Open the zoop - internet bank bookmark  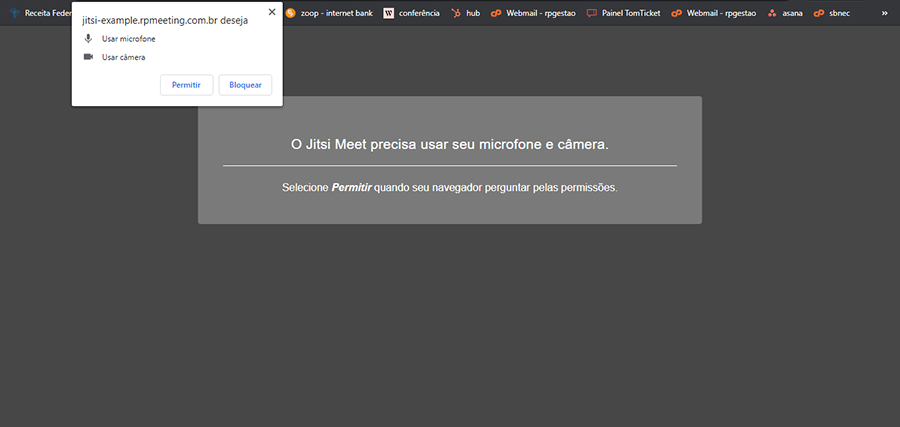click(328, 13)
